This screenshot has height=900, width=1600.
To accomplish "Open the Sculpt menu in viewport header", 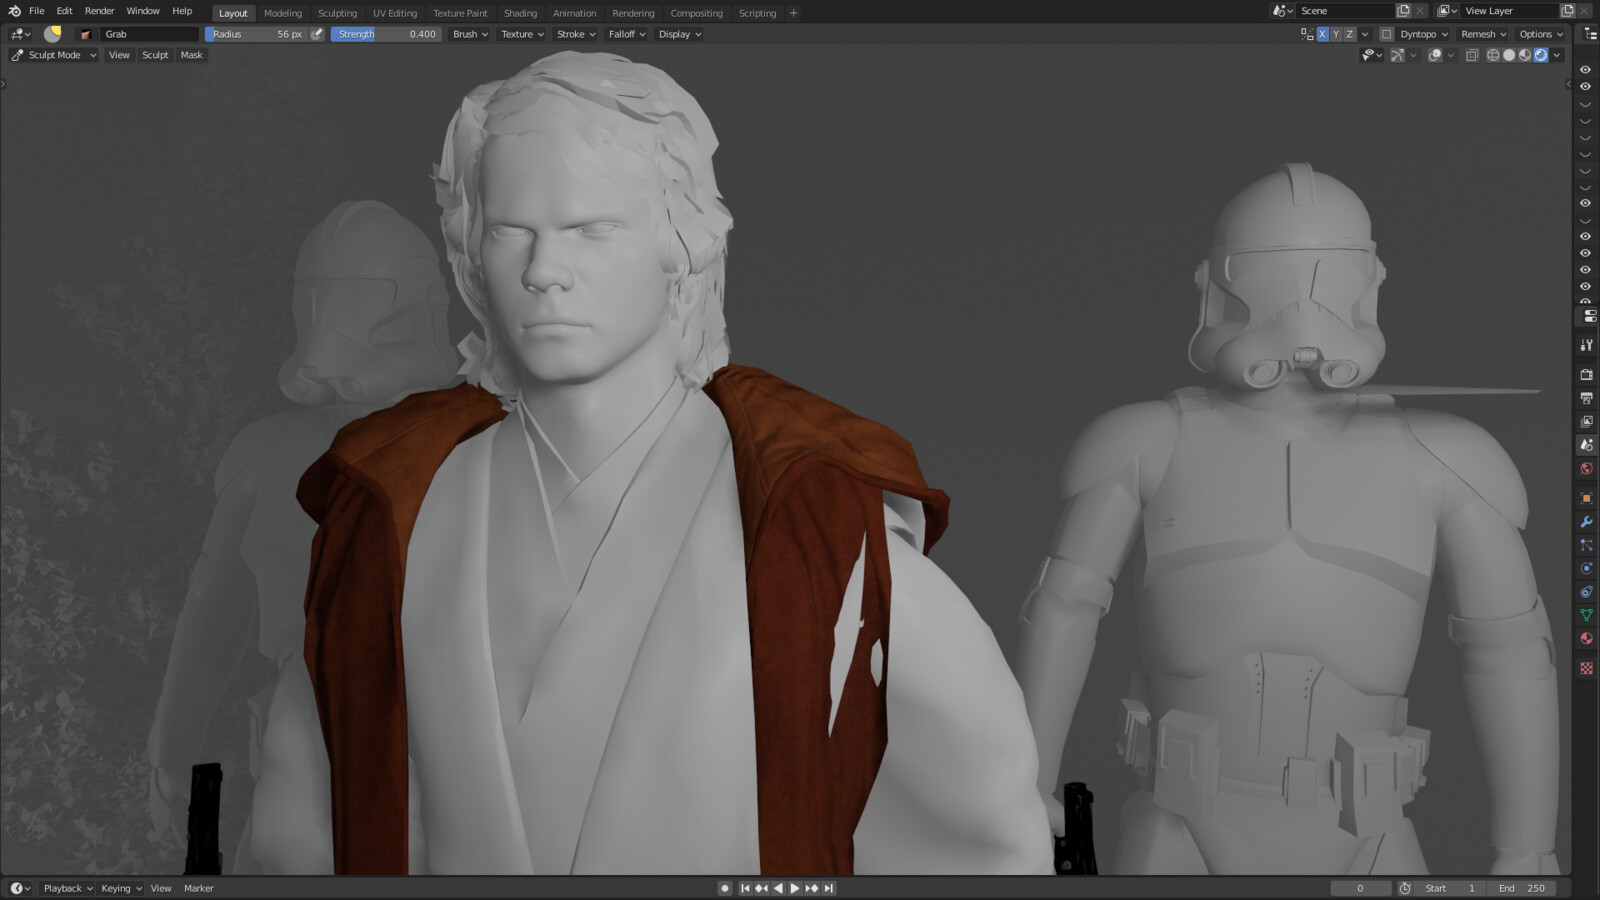I will [x=155, y=55].
